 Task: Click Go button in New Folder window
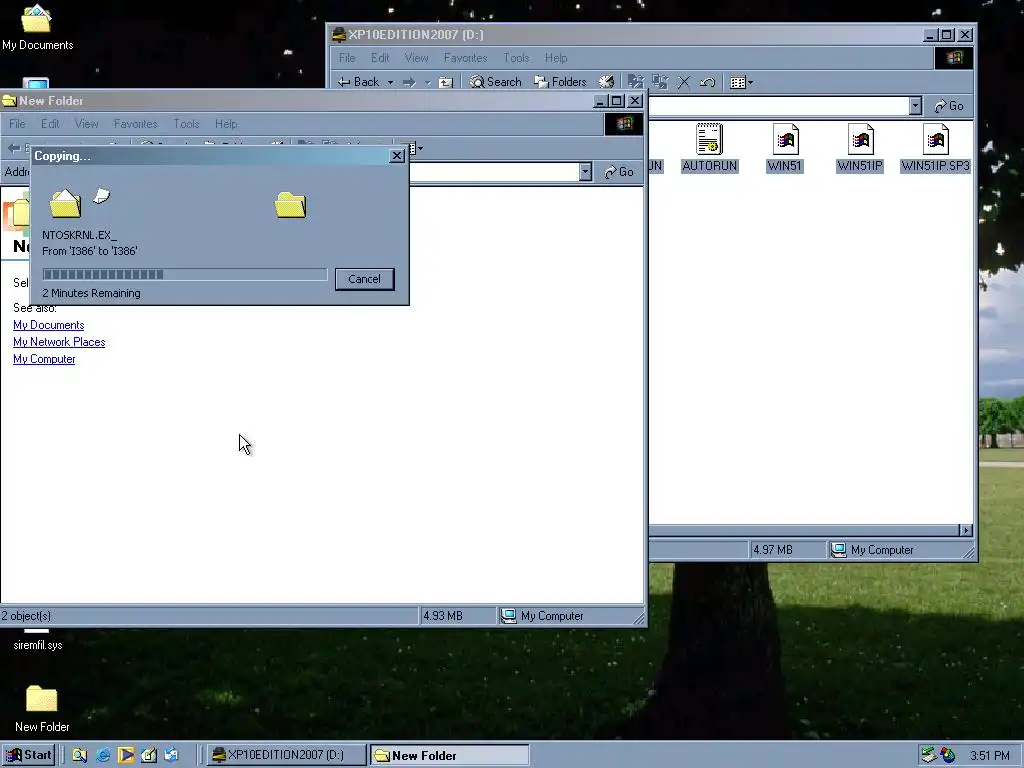point(619,172)
